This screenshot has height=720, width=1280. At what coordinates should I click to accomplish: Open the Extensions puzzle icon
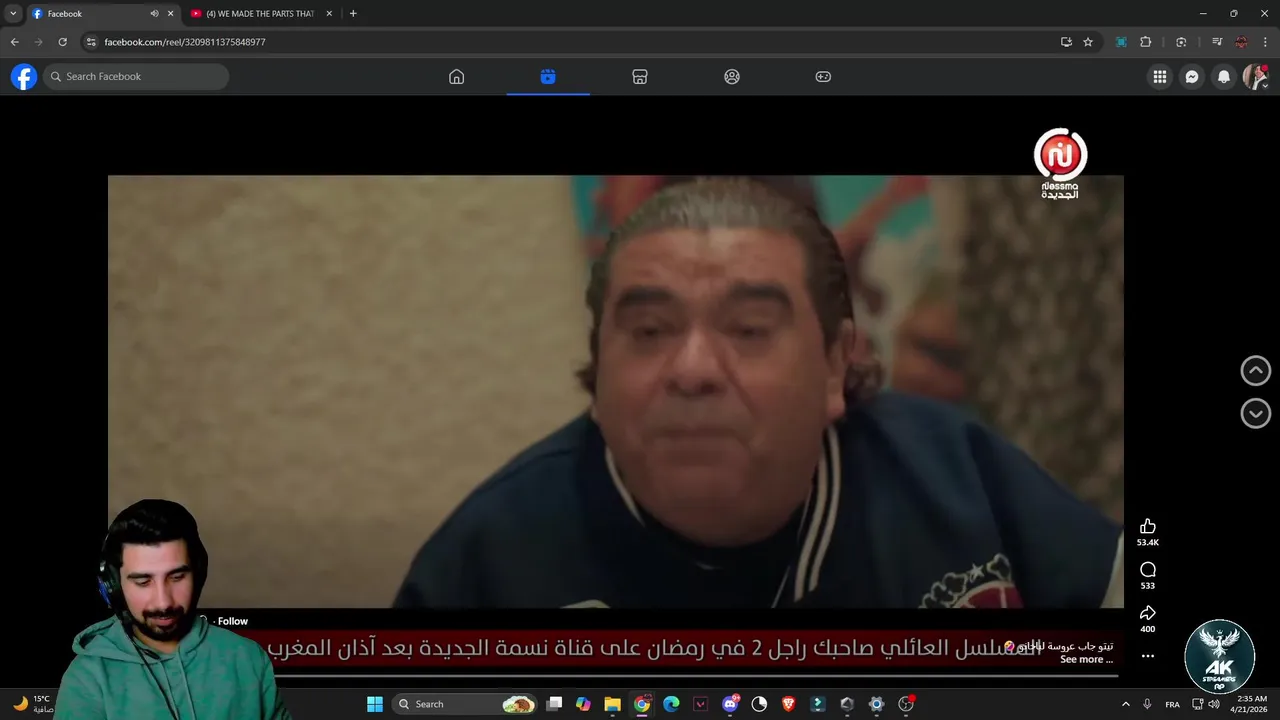(x=1146, y=42)
